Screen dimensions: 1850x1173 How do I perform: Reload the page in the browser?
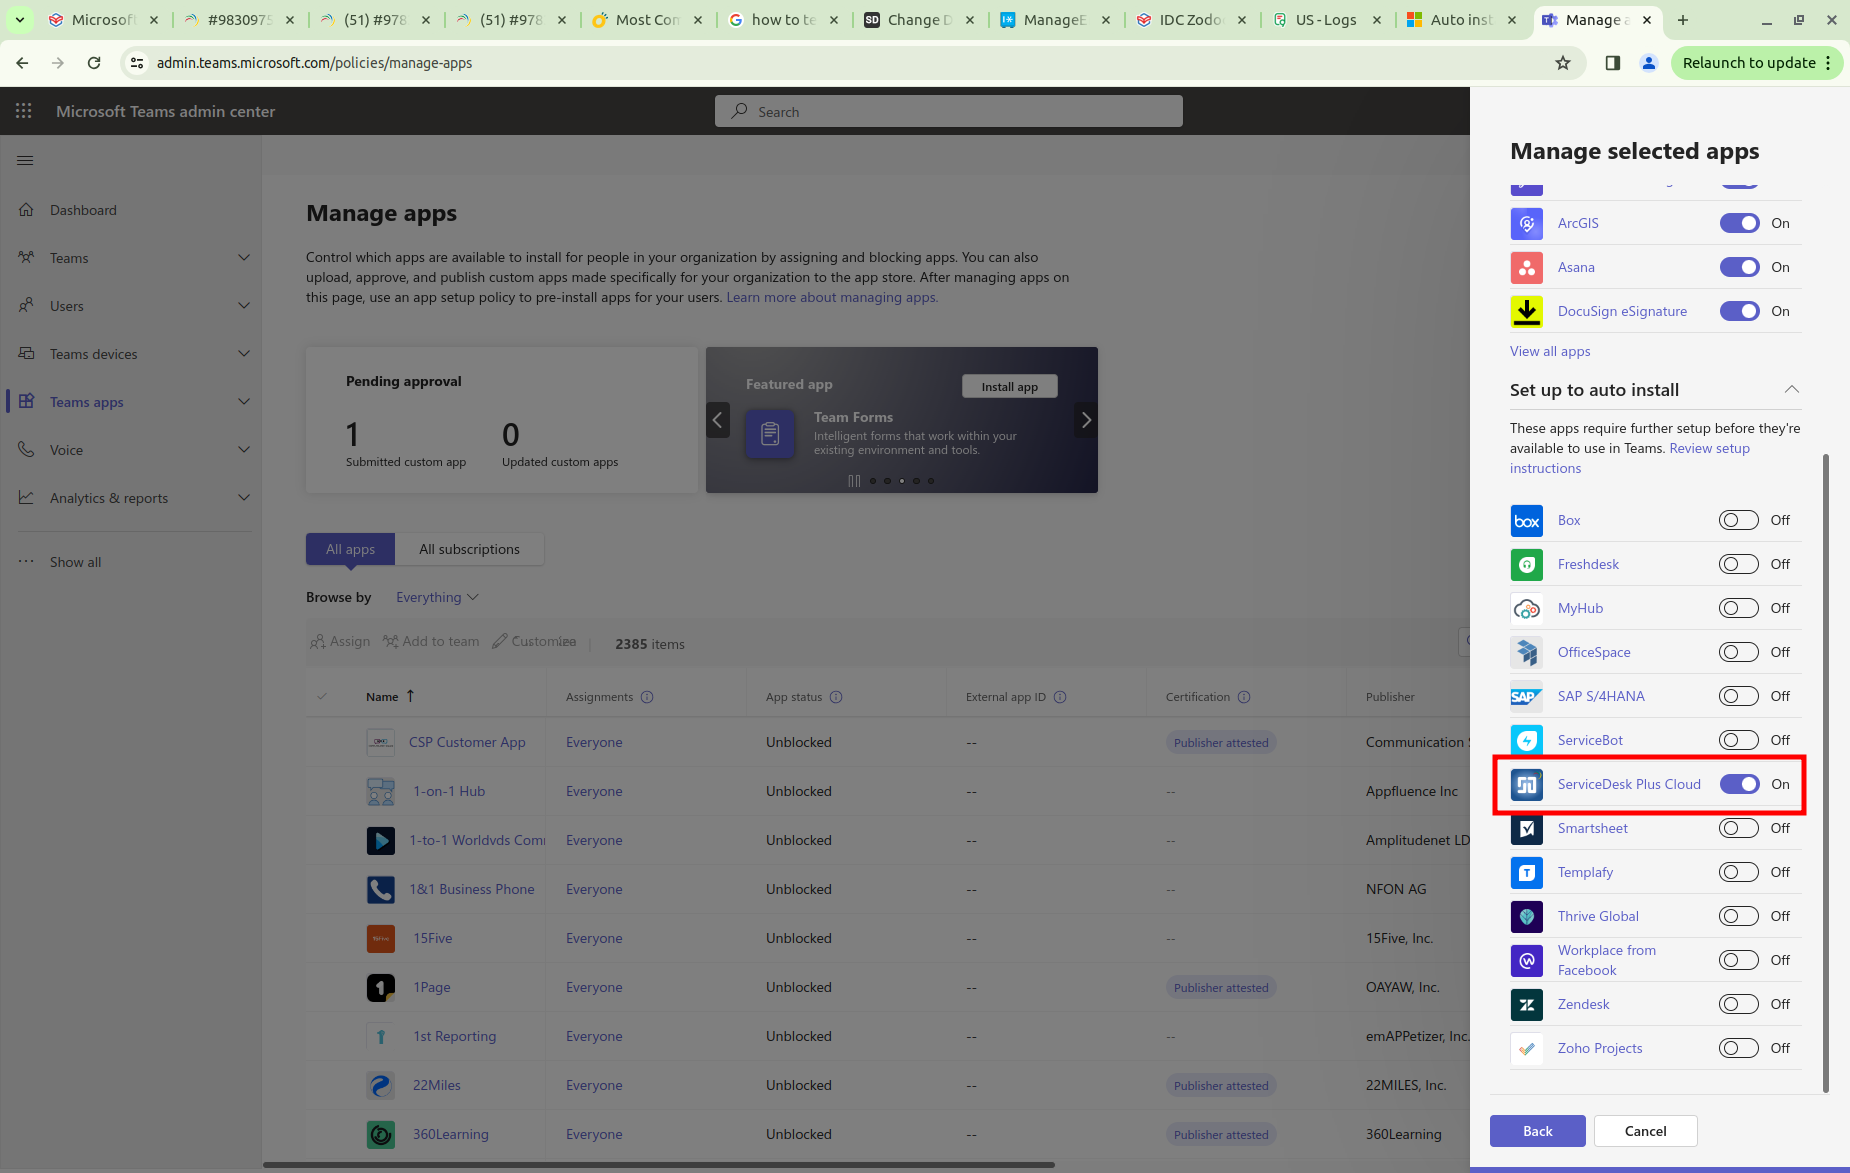[x=94, y=63]
